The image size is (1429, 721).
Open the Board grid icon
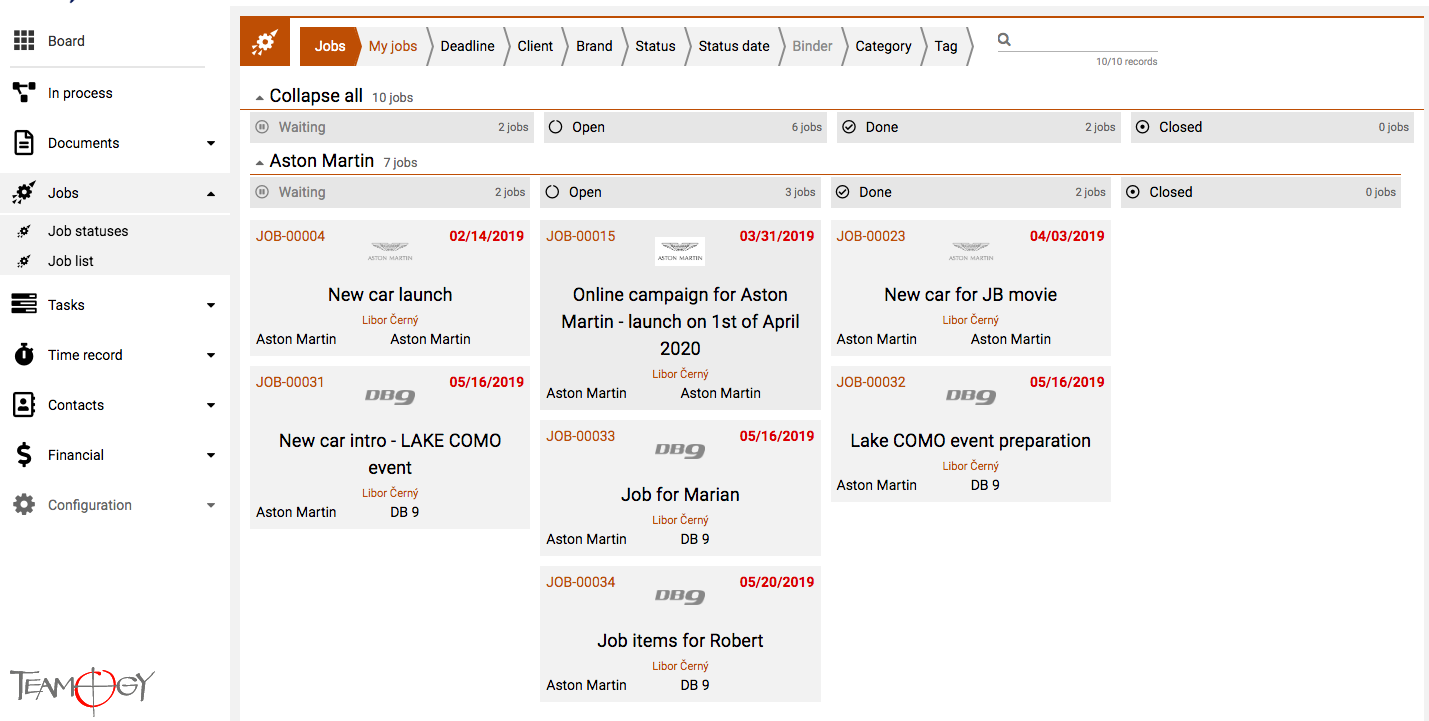[23, 41]
